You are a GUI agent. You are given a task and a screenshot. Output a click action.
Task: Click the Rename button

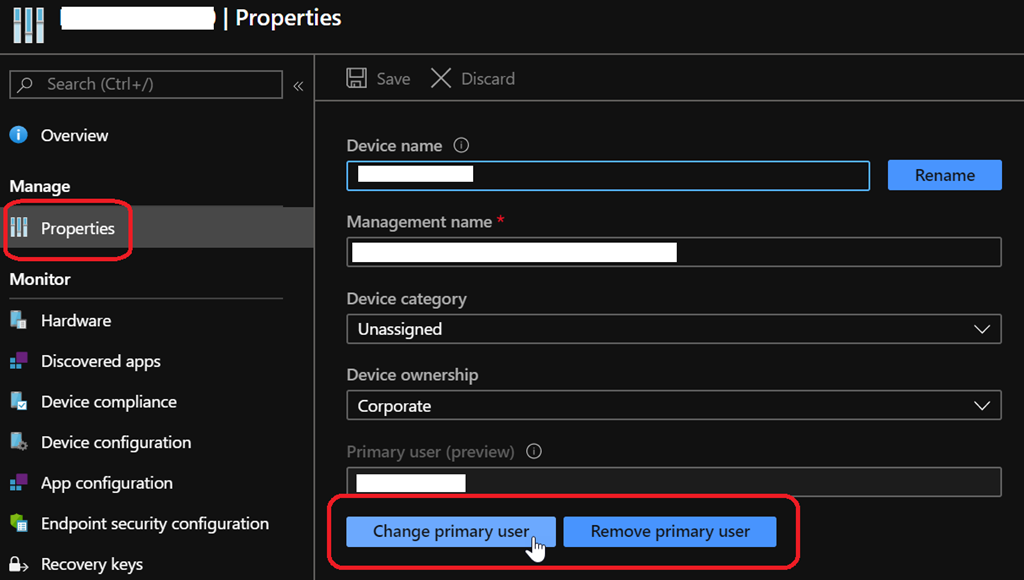[x=944, y=175]
